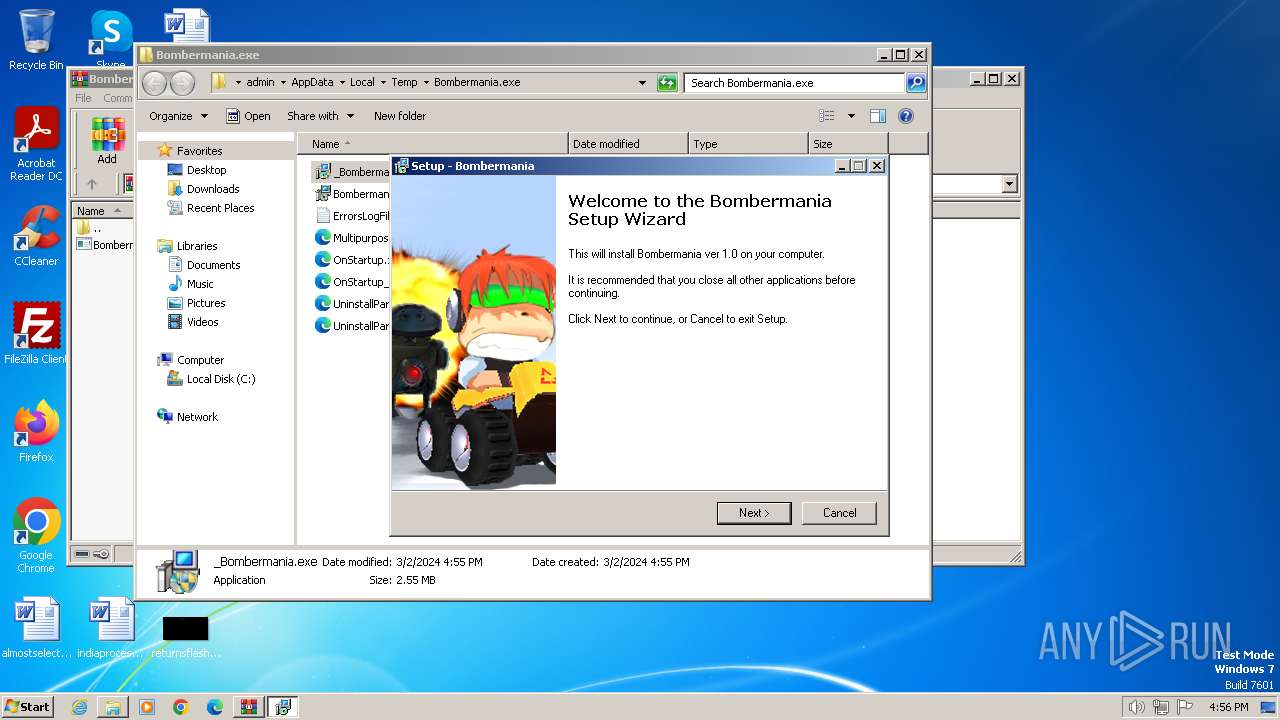The height and width of the screenshot is (720, 1280).
Task: Open Acrobat Reader DC desktop shortcut
Action: 36,145
